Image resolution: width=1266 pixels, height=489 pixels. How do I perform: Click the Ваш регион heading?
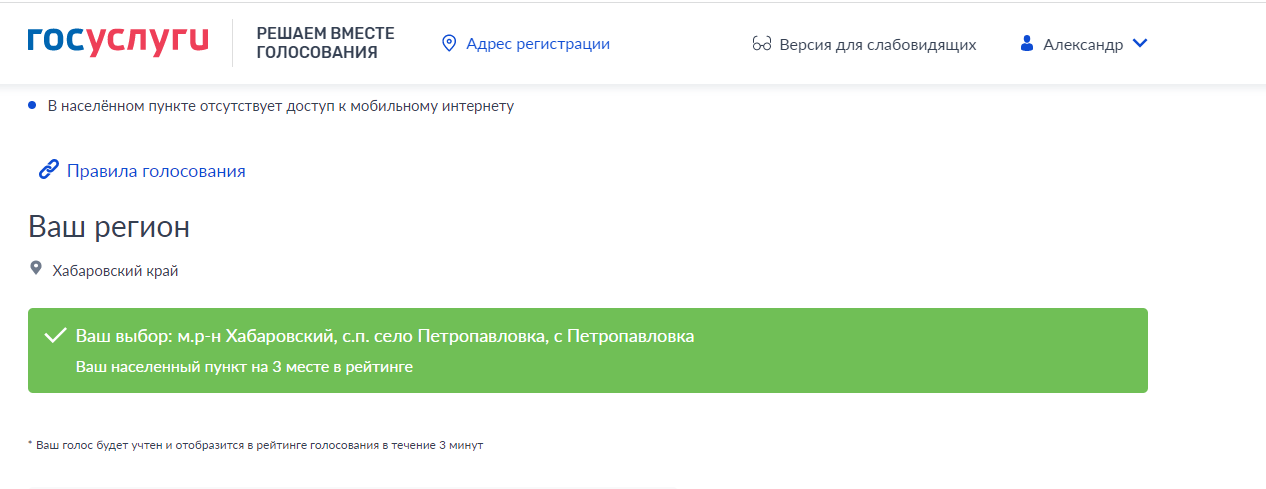[x=109, y=227]
